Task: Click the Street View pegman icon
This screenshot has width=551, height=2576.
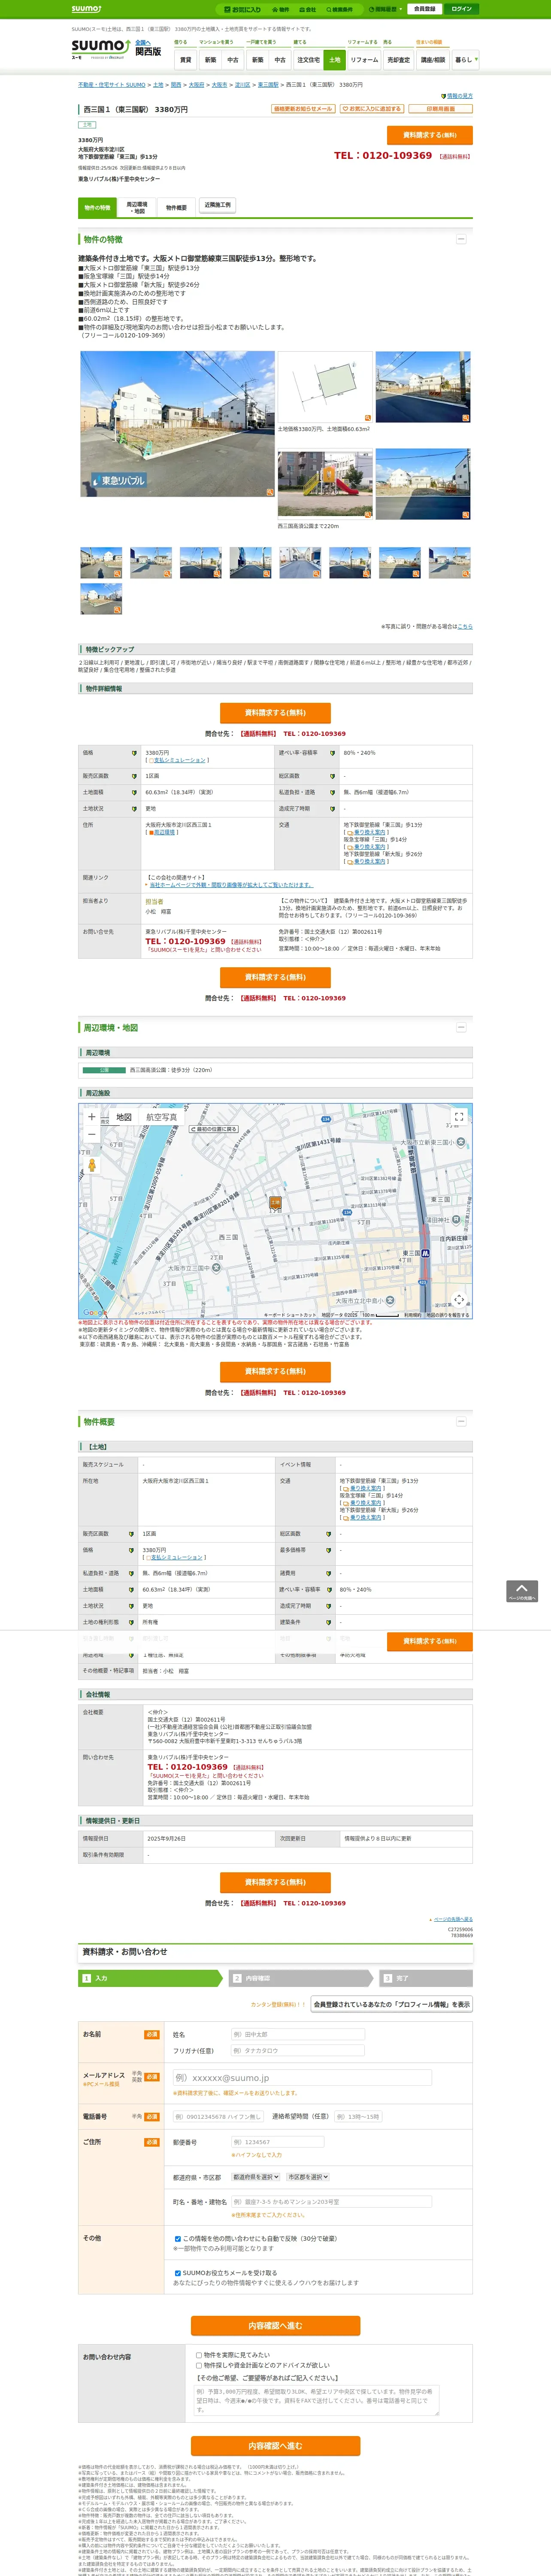Action: (92, 1165)
